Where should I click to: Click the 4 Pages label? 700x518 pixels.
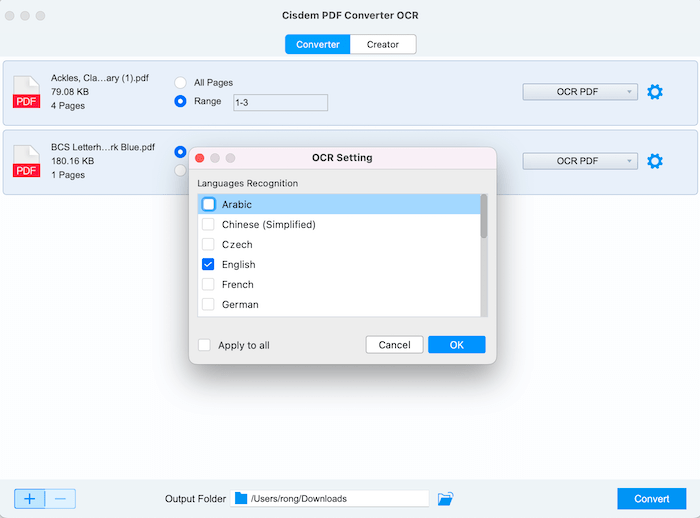point(68,106)
